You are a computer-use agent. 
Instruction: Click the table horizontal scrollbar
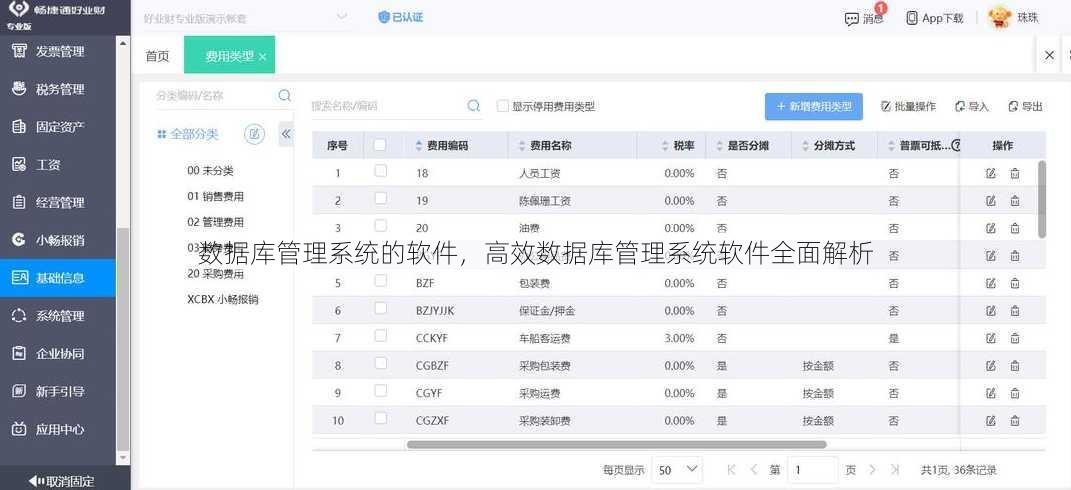coord(617,444)
